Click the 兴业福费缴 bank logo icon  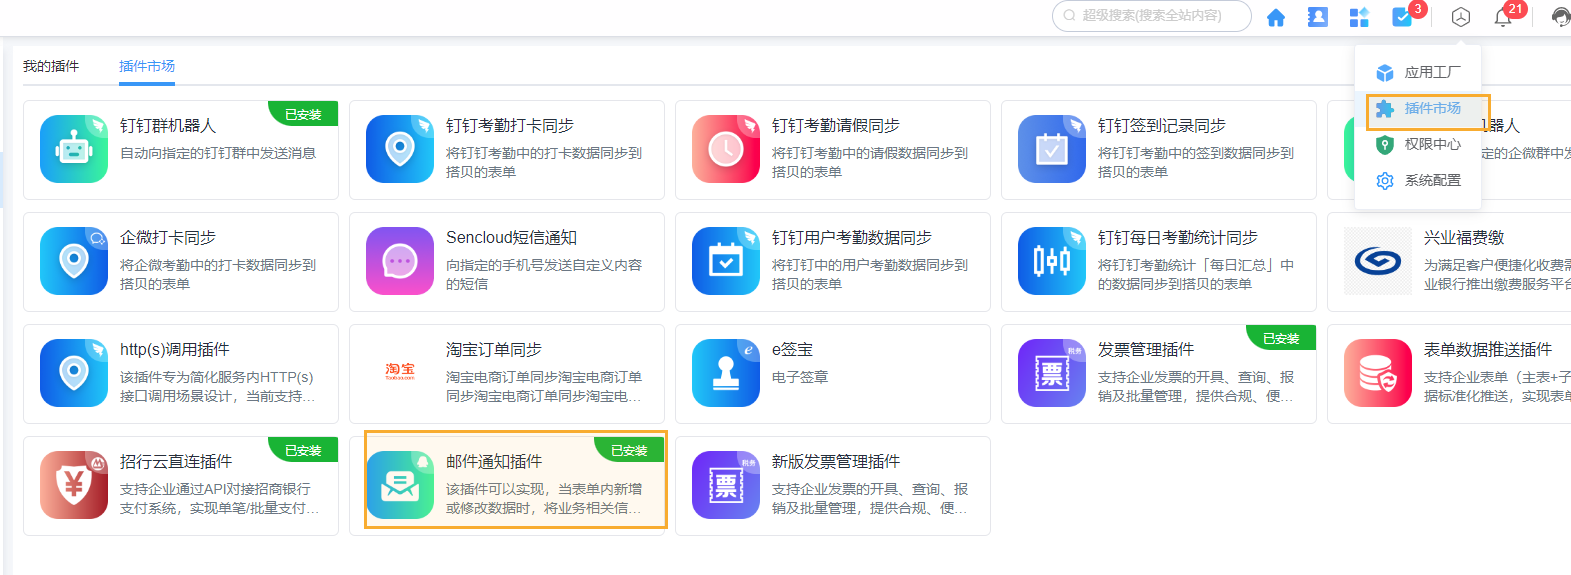(1378, 261)
